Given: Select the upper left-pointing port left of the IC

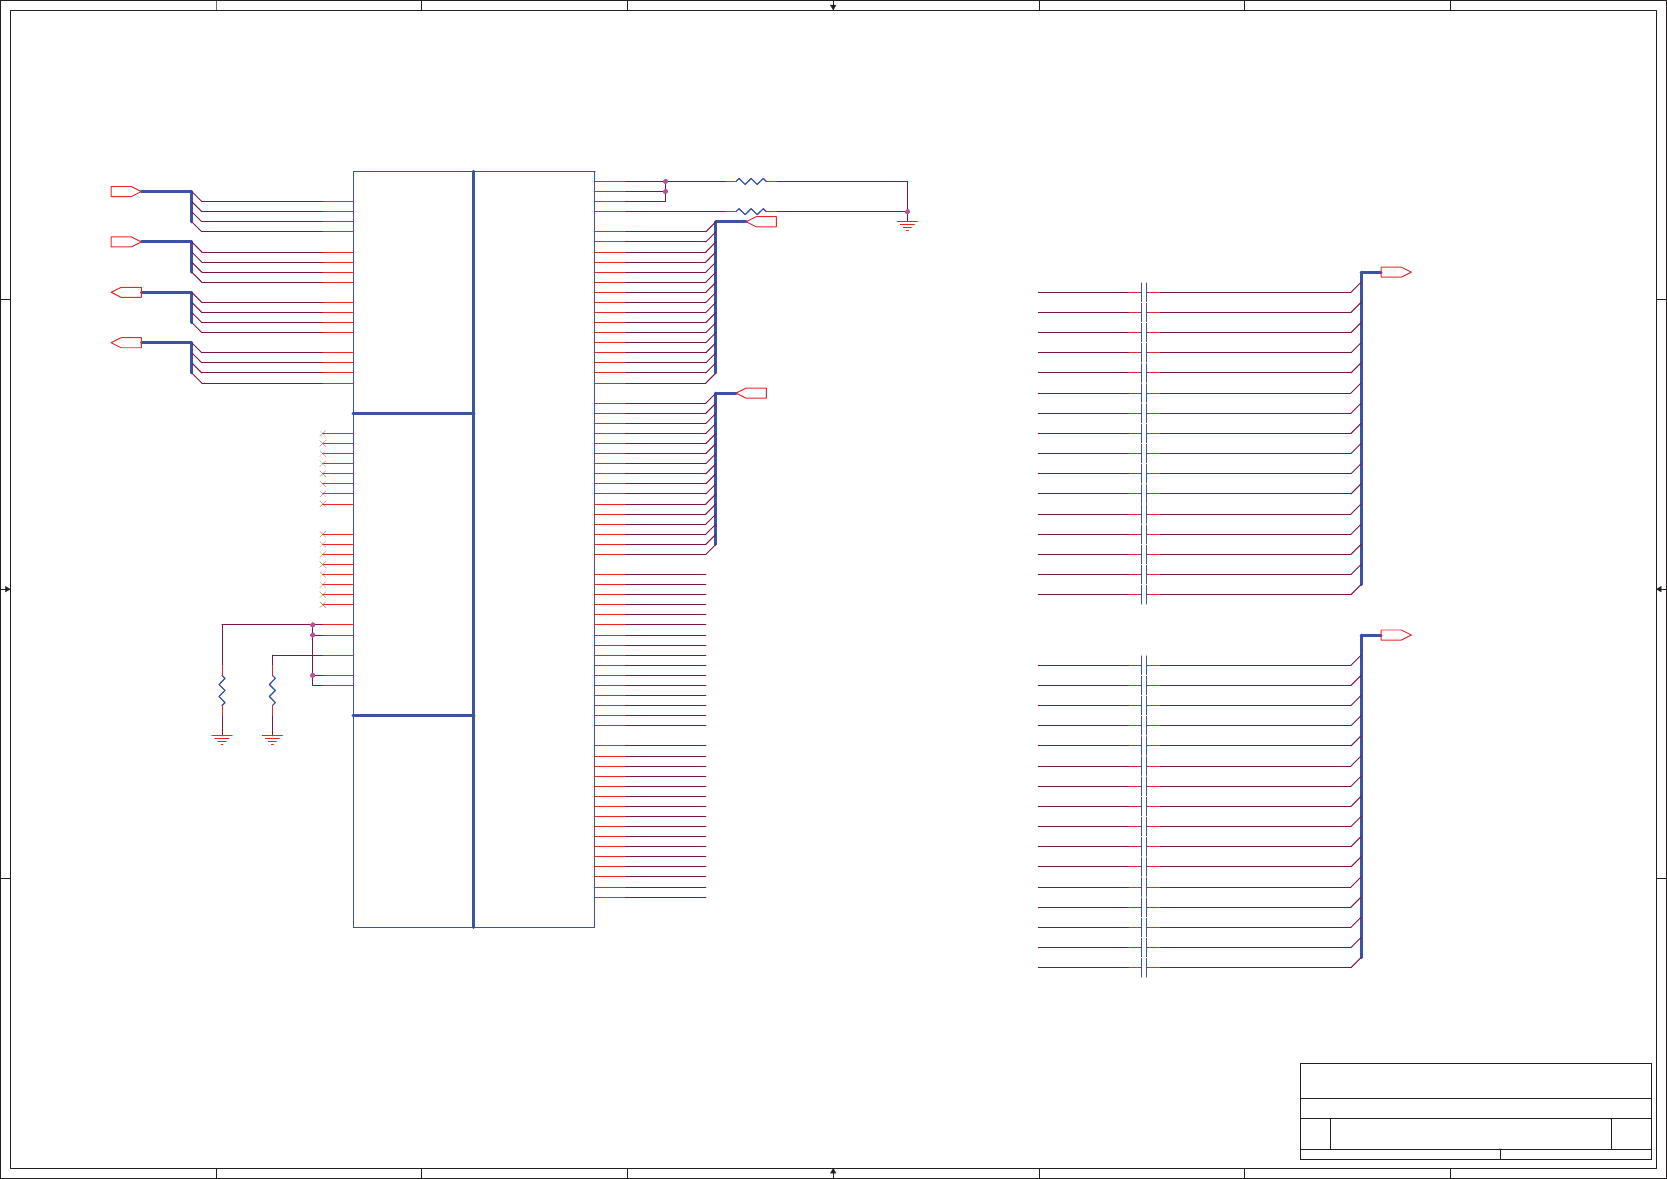Looking at the screenshot, I should 126,292.
